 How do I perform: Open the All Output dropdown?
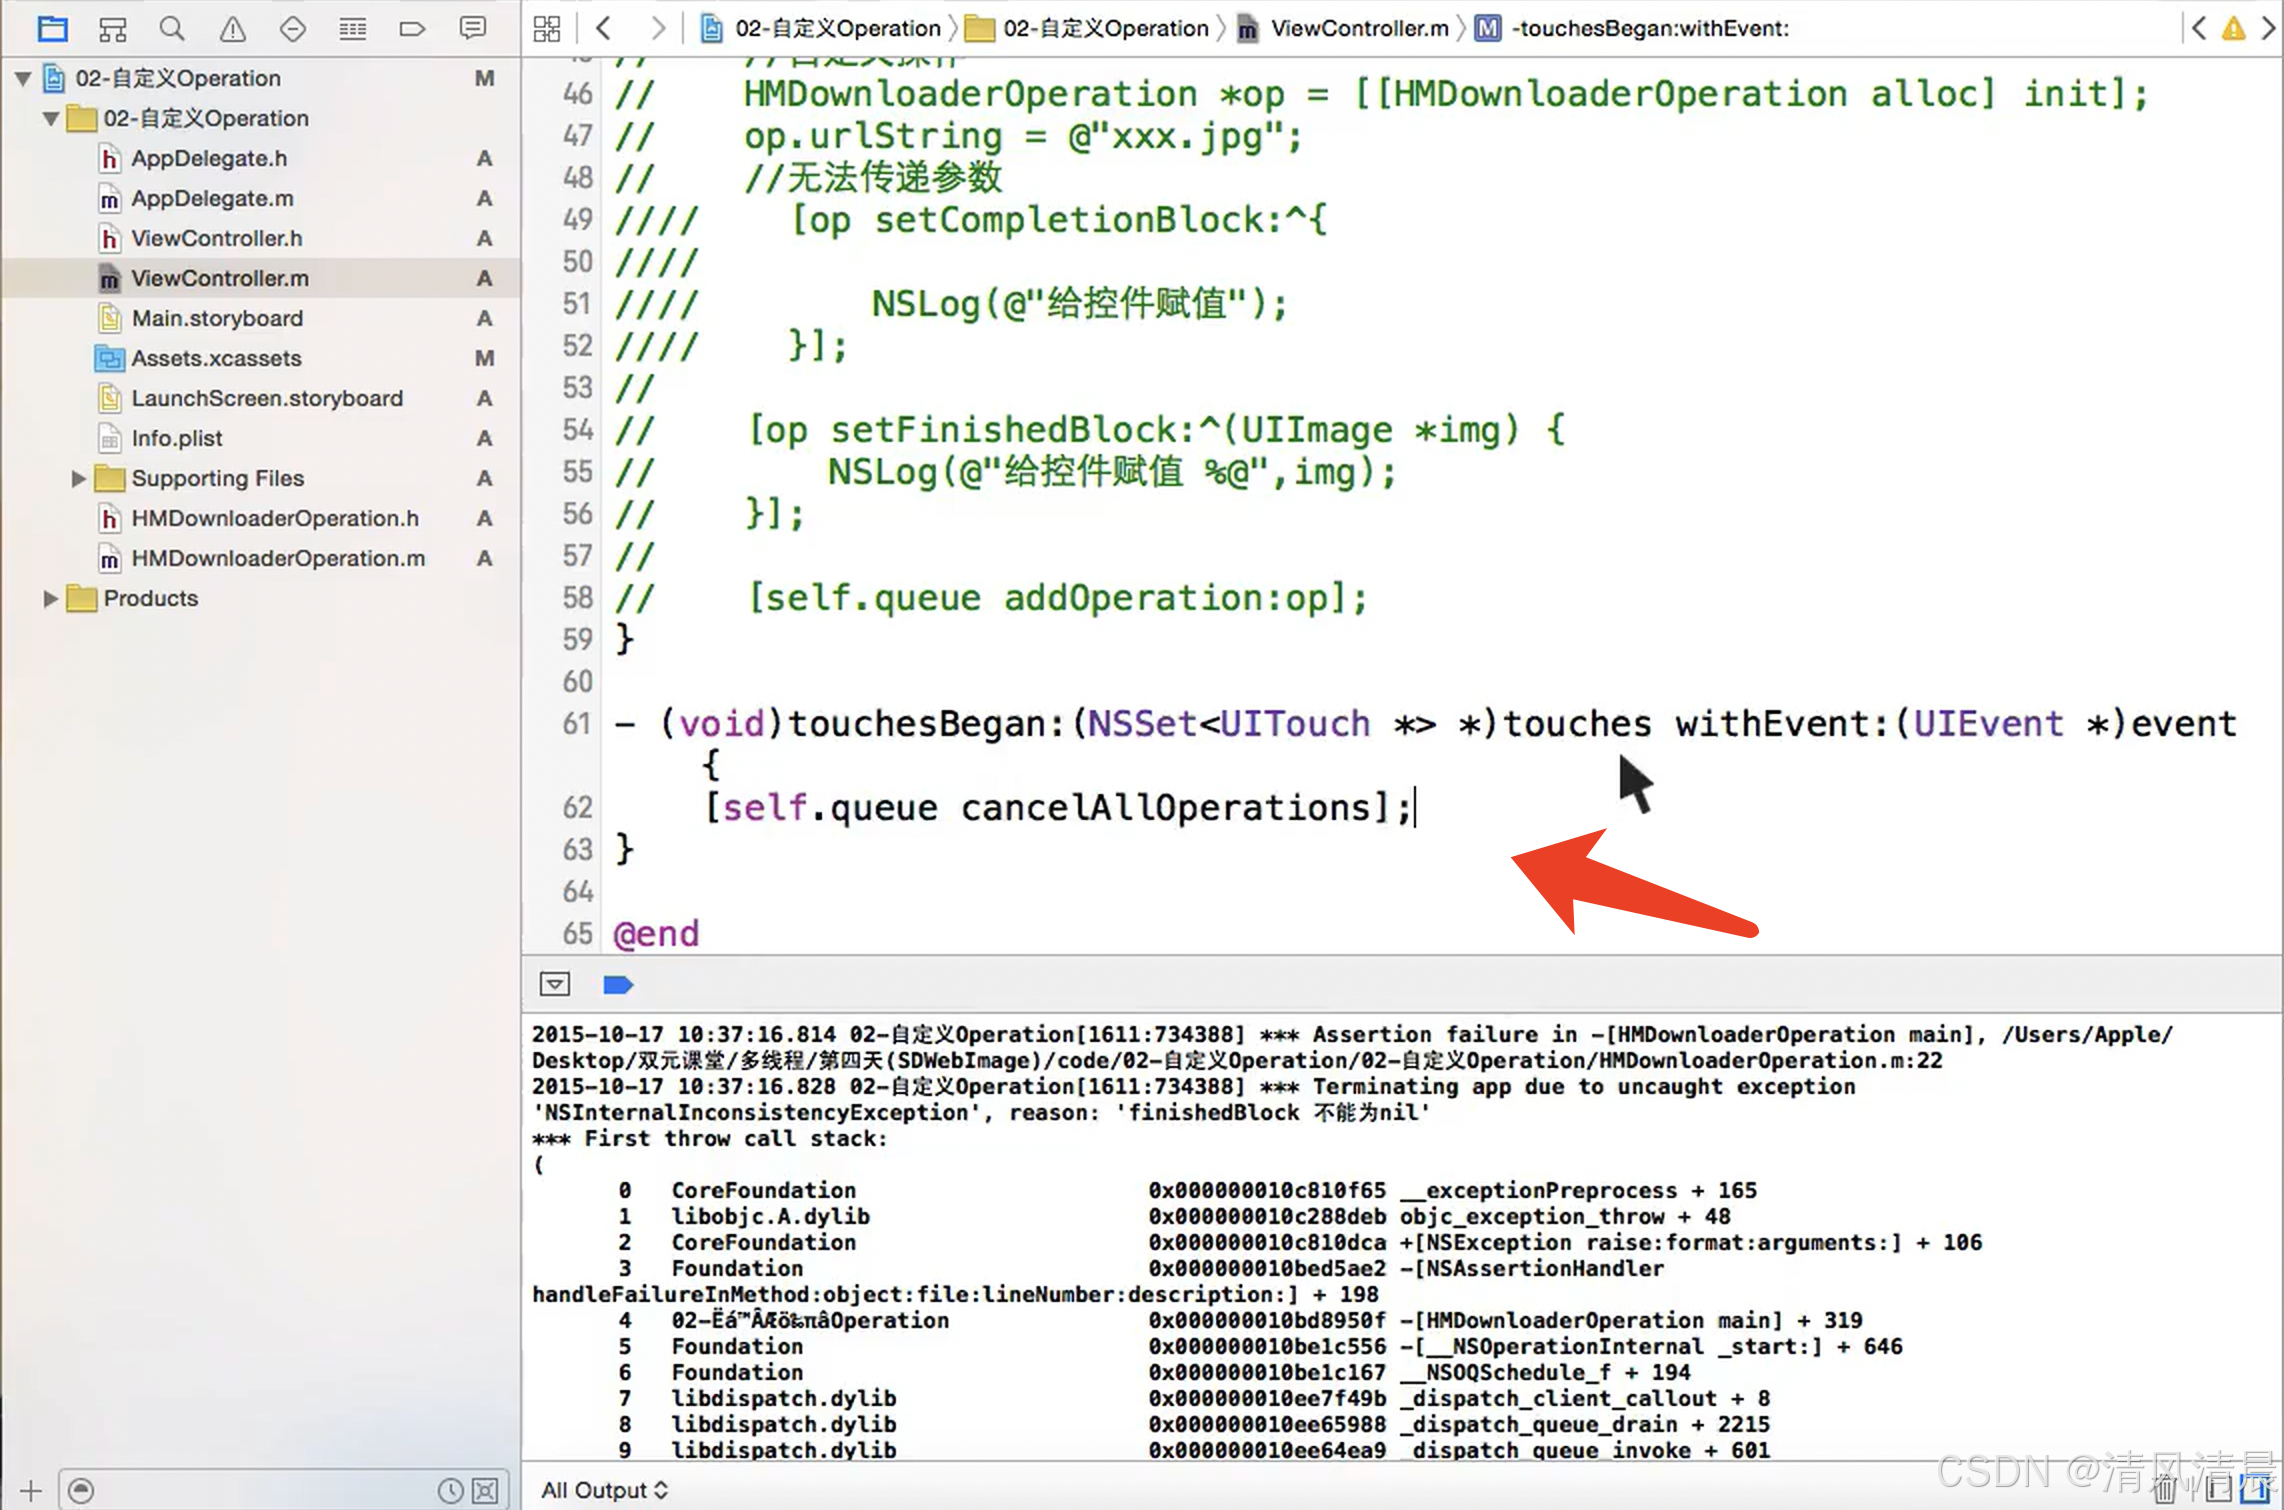point(604,1491)
